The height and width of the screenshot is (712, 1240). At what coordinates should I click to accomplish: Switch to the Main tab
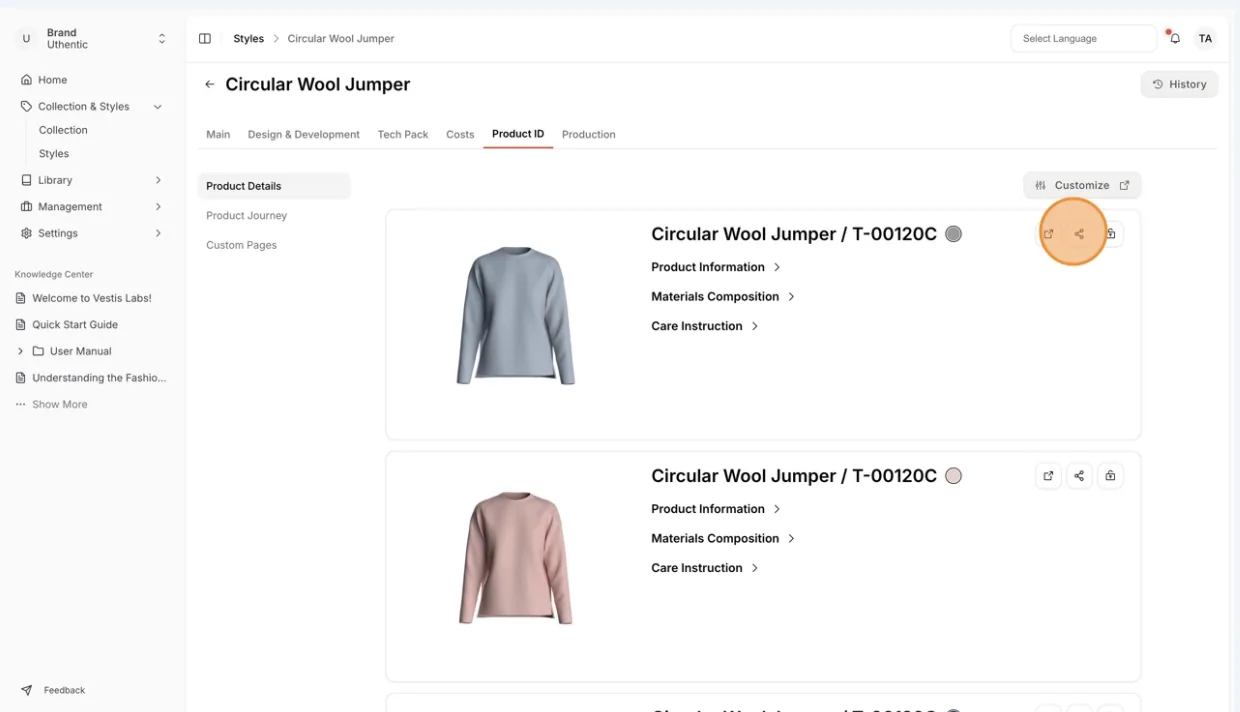(x=218, y=134)
